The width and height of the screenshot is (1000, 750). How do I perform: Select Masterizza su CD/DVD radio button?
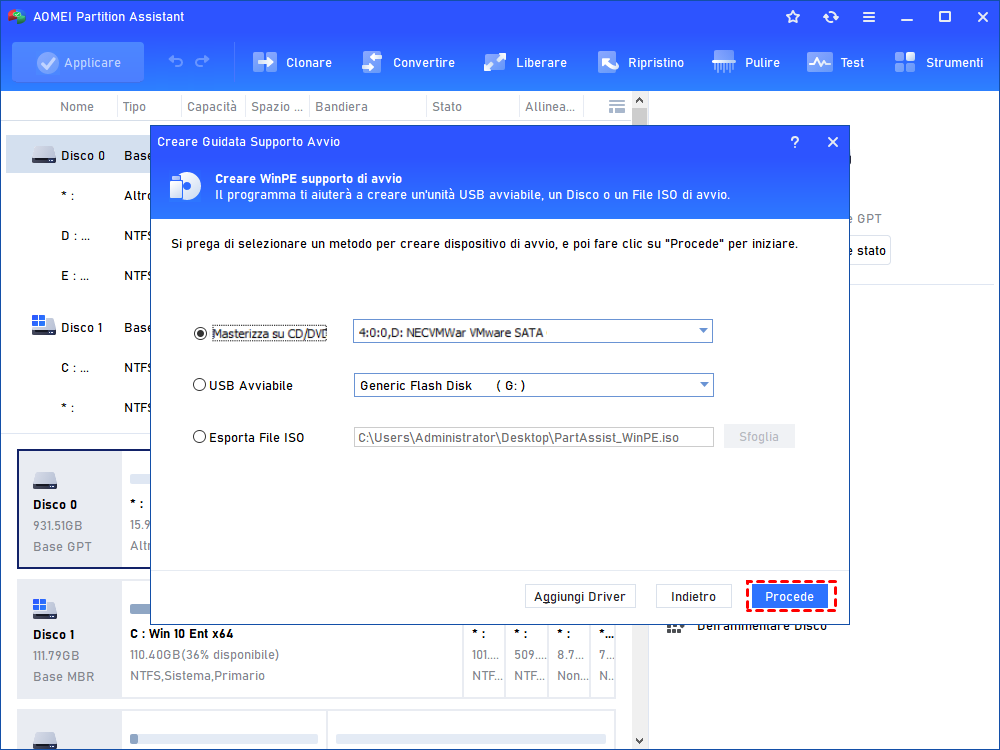pos(200,334)
